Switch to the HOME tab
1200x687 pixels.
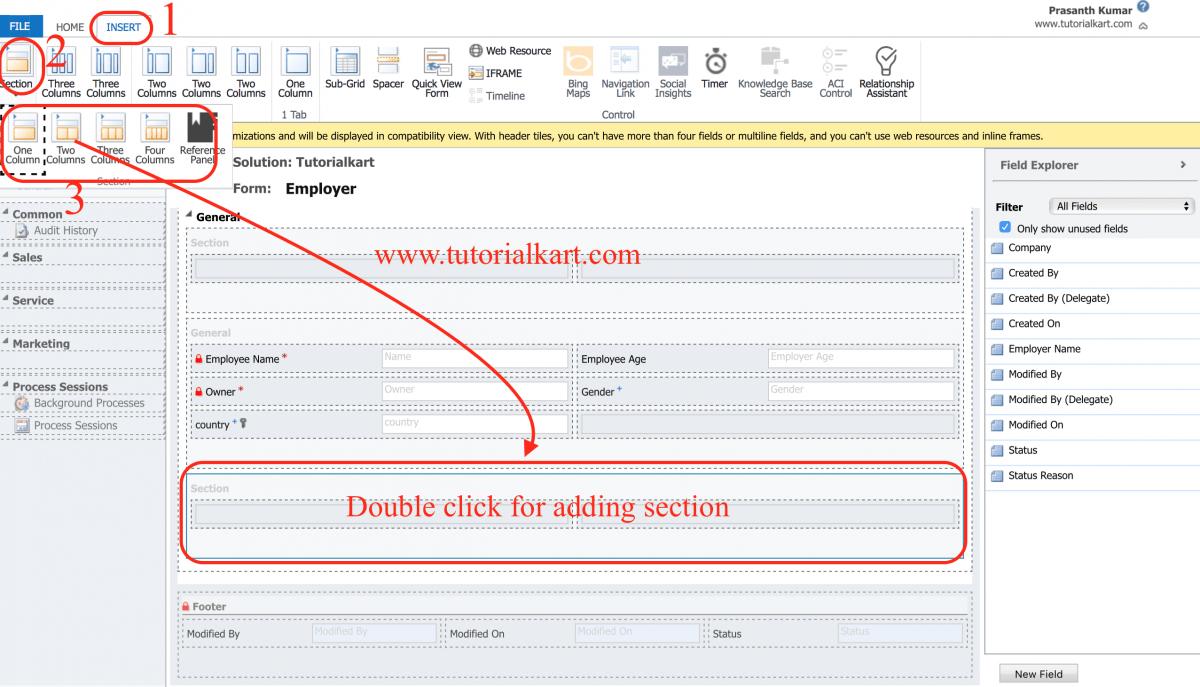69,27
